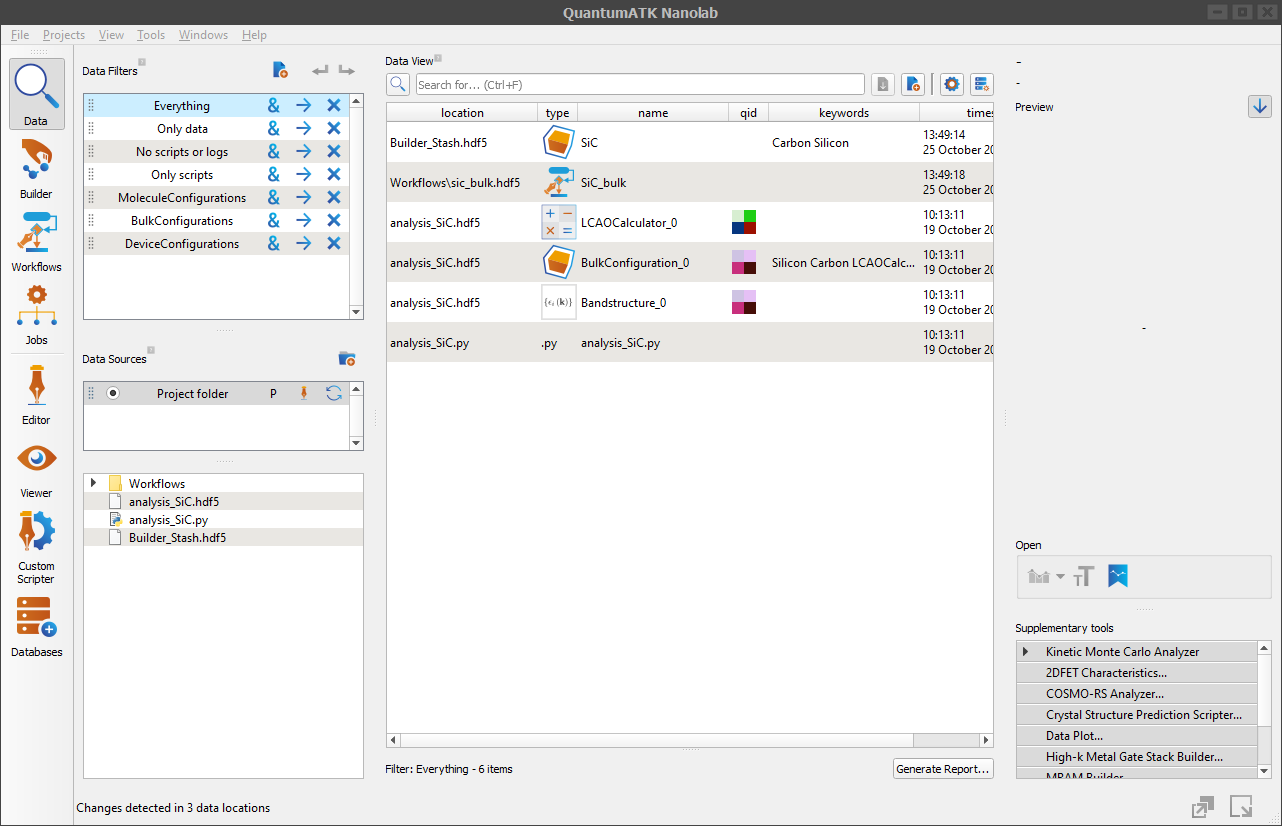Image resolution: width=1282 pixels, height=826 pixels.
Task: Open the dropdown arrow beside plot icon
Action: (x=1060, y=577)
